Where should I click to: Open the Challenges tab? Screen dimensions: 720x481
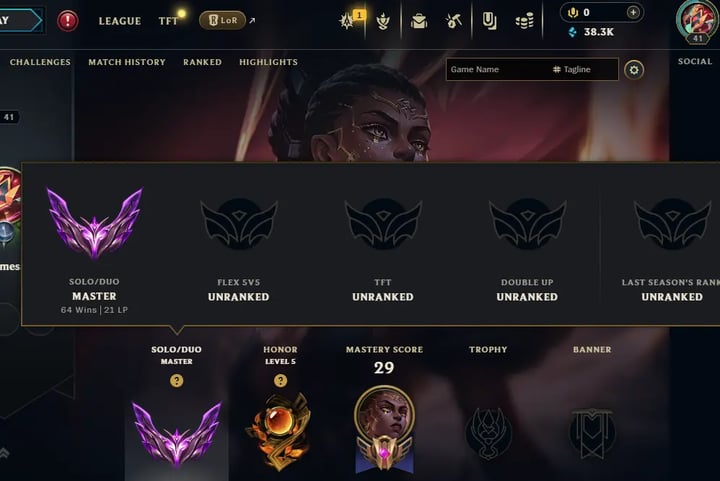(x=40, y=62)
